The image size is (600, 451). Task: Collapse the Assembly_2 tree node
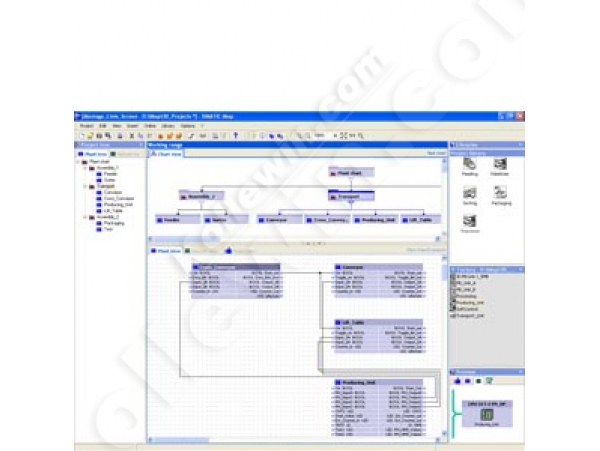click(x=84, y=218)
